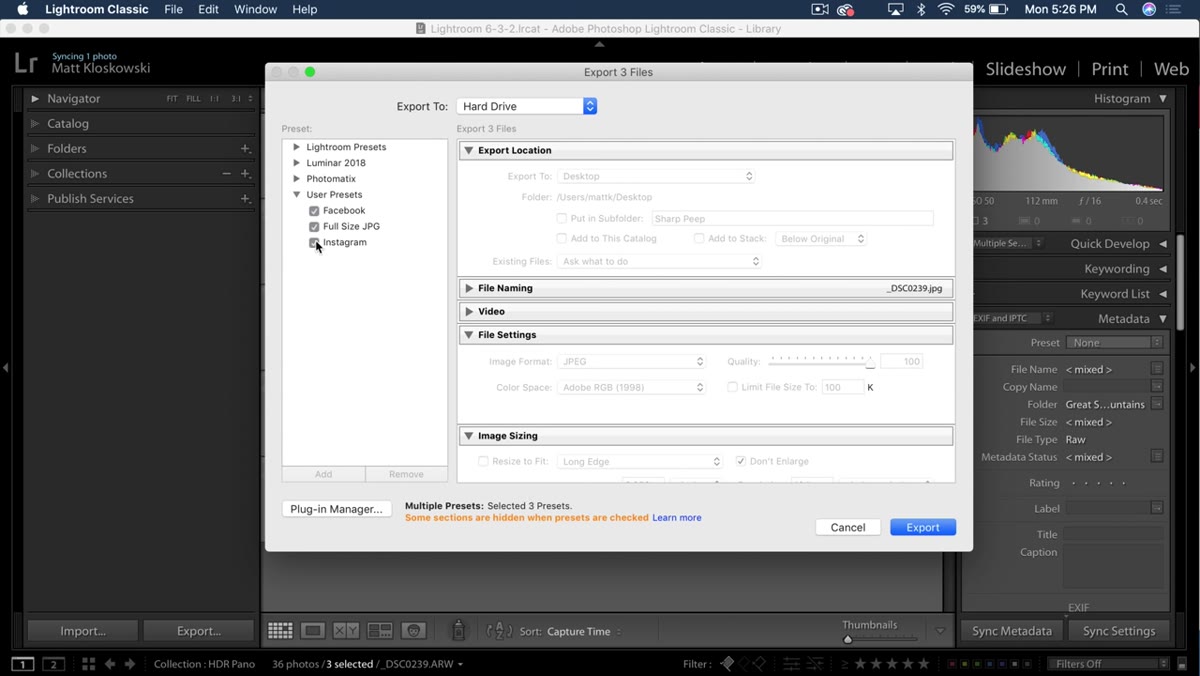Open File menu in menu bar

[173, 9]
